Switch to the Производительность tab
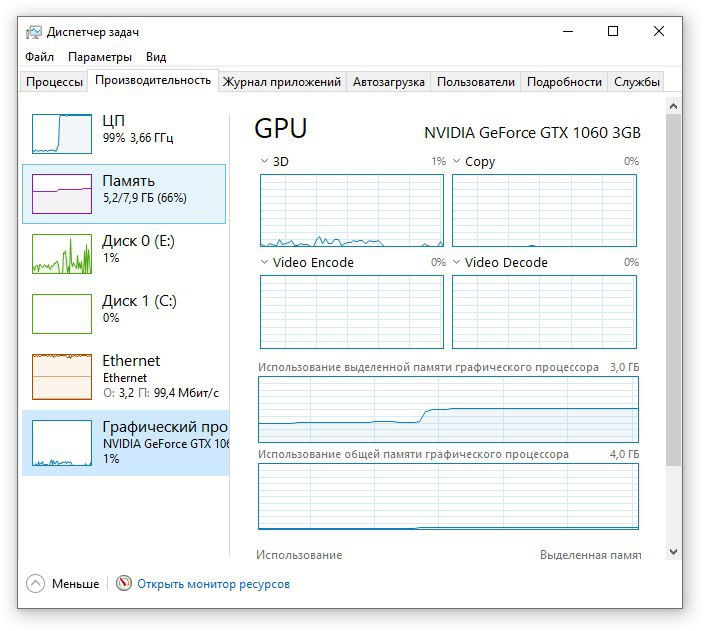704x631 pixels. [x=153, y=80]
